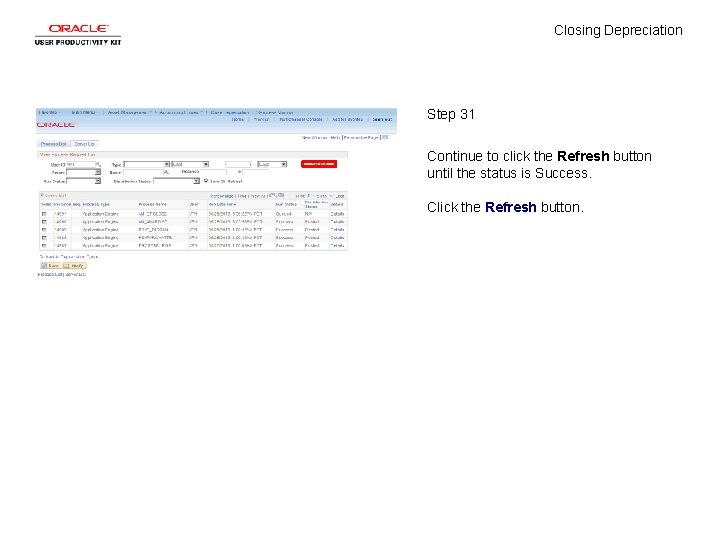Click the Instance from field
Viewport: 720px width, 540px height.
pos(213,173)
